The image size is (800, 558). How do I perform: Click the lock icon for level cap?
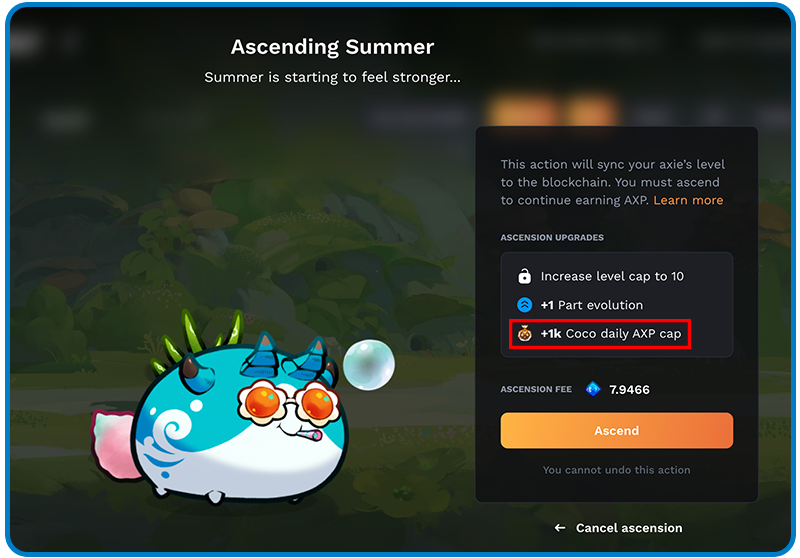coord(524,276)
